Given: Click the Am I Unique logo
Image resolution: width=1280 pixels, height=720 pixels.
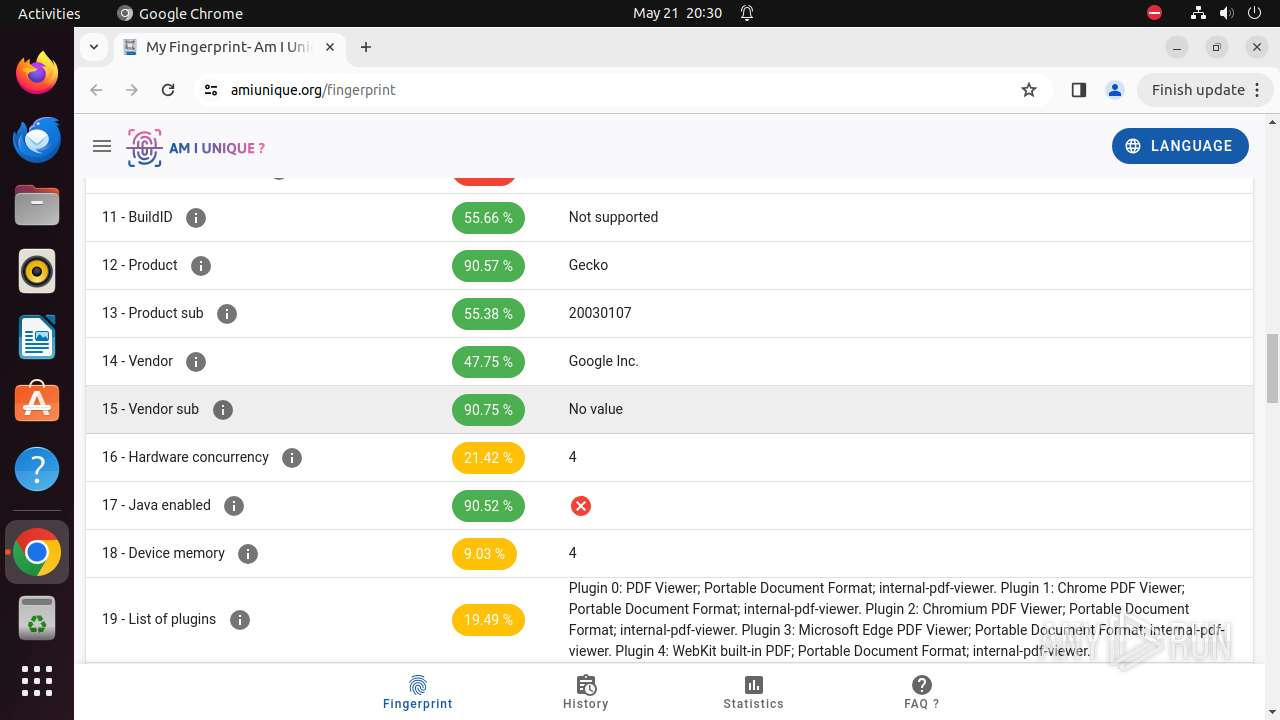Looking at the screenshot, I should point(196,148).
